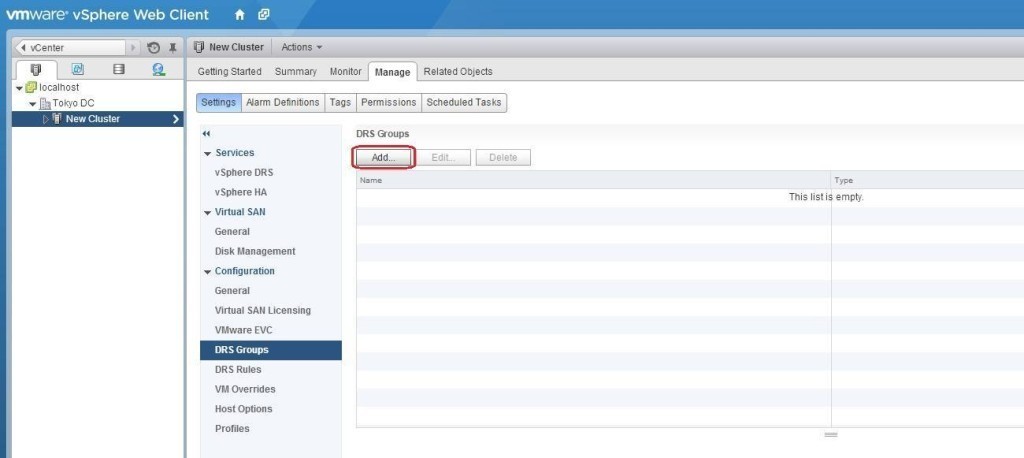
Task: Go to the Home icon in header
Action: pyautogui.click(x=240, y=14)
